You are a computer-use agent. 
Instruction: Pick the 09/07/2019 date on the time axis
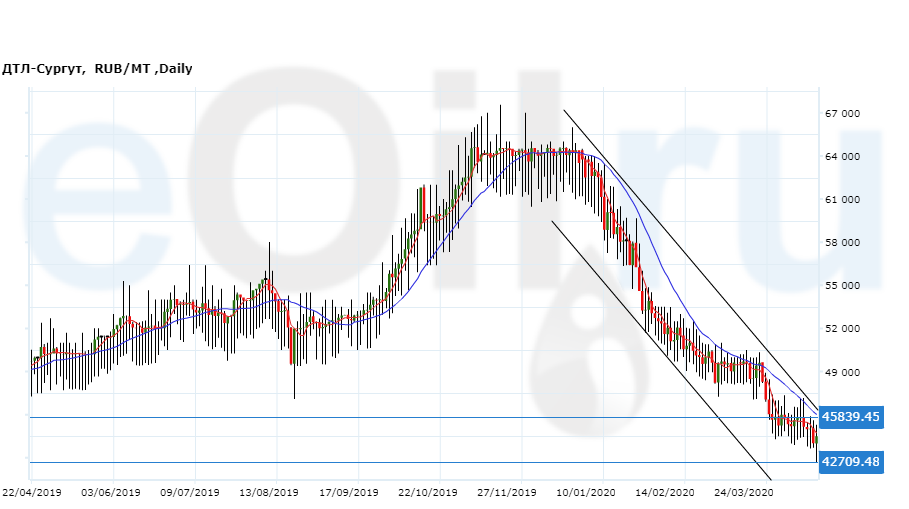point(190,493)
